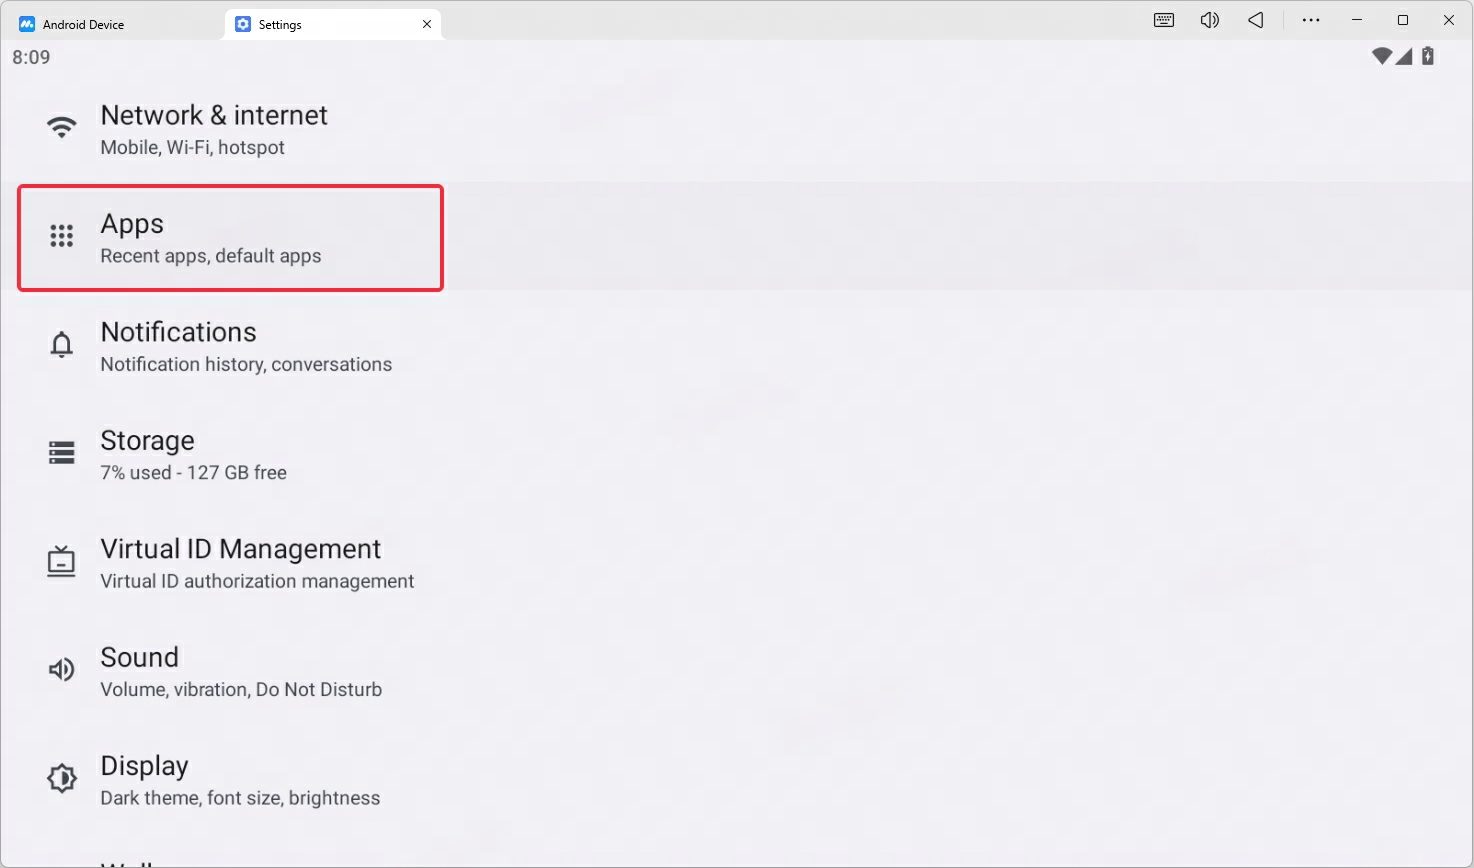Viewport: 1474px width, 868px height.
Task: Switch to the Android Device tab
Action: tap(84, 24)
